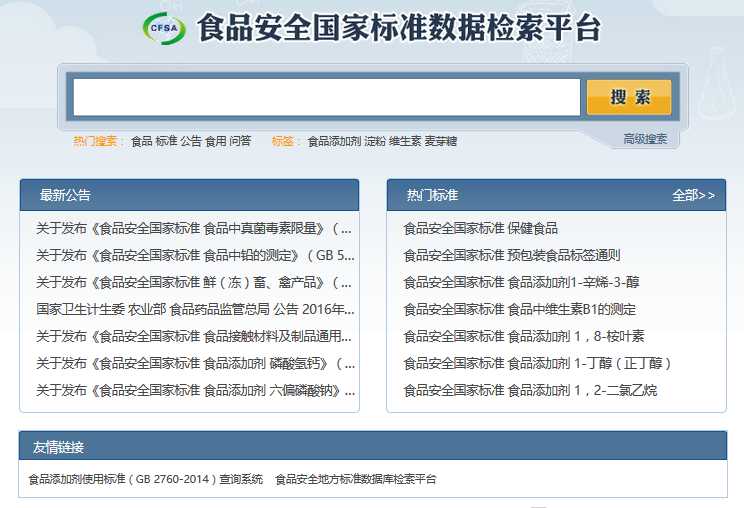Choose the 维生素 tag
The height and width of the screenshot is (508, 744).
405,141
